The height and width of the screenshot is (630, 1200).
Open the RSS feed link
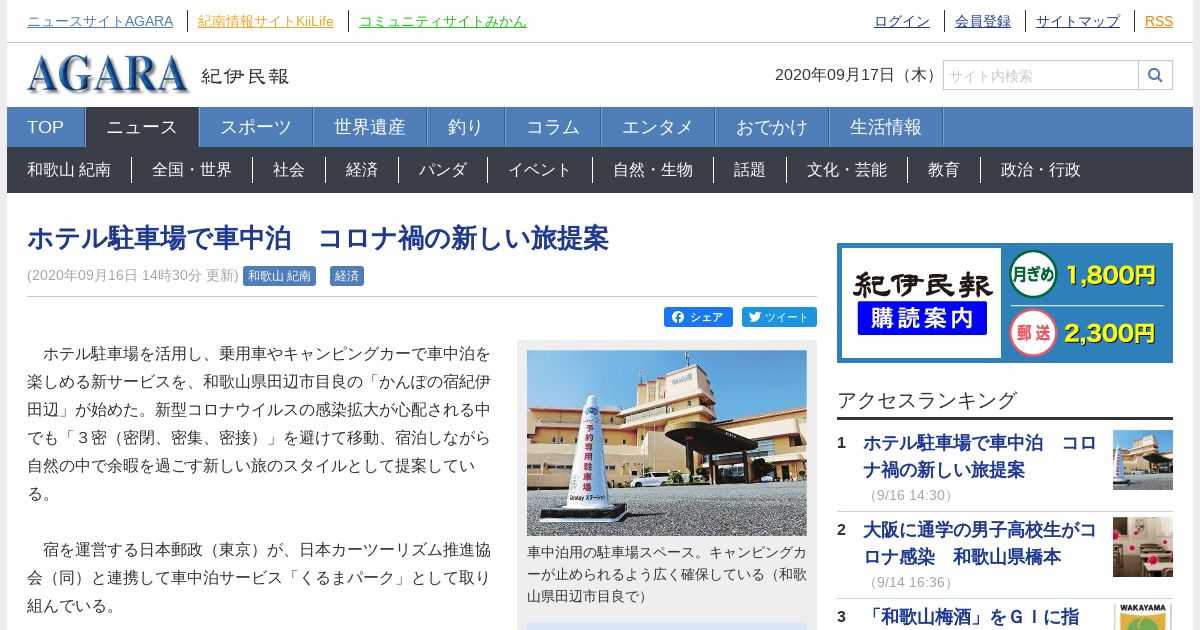coord(1159,21)
